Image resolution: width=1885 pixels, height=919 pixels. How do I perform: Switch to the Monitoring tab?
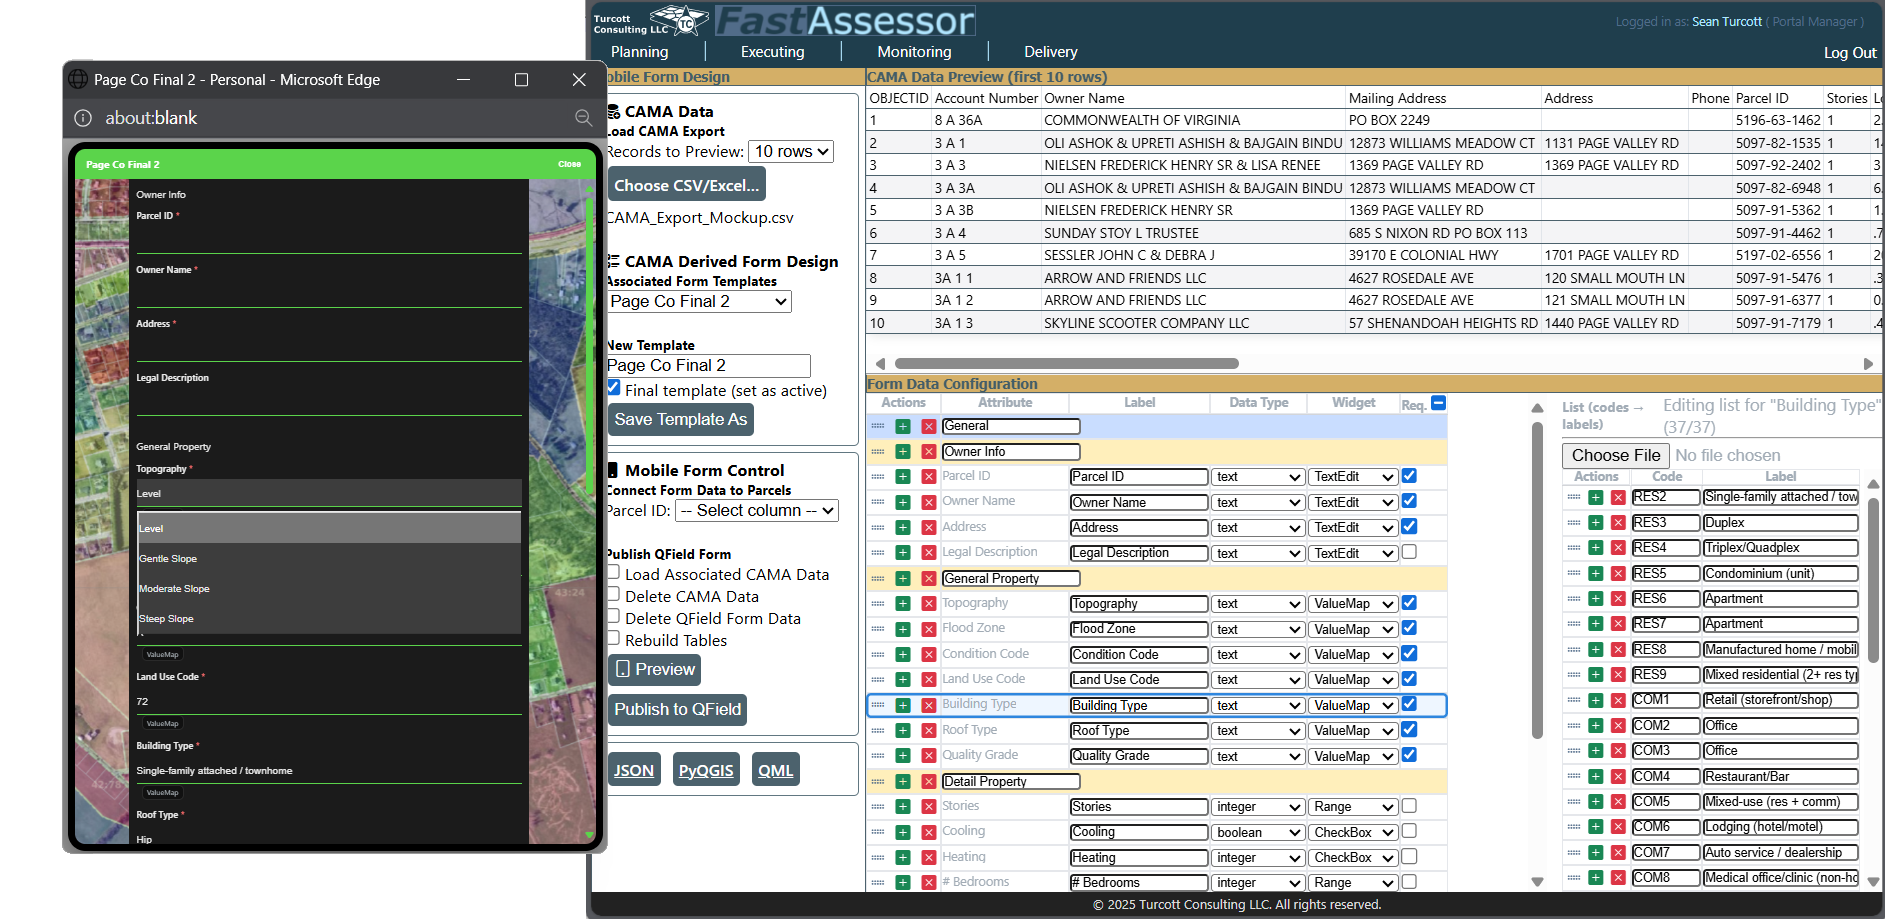click(914, 52)
